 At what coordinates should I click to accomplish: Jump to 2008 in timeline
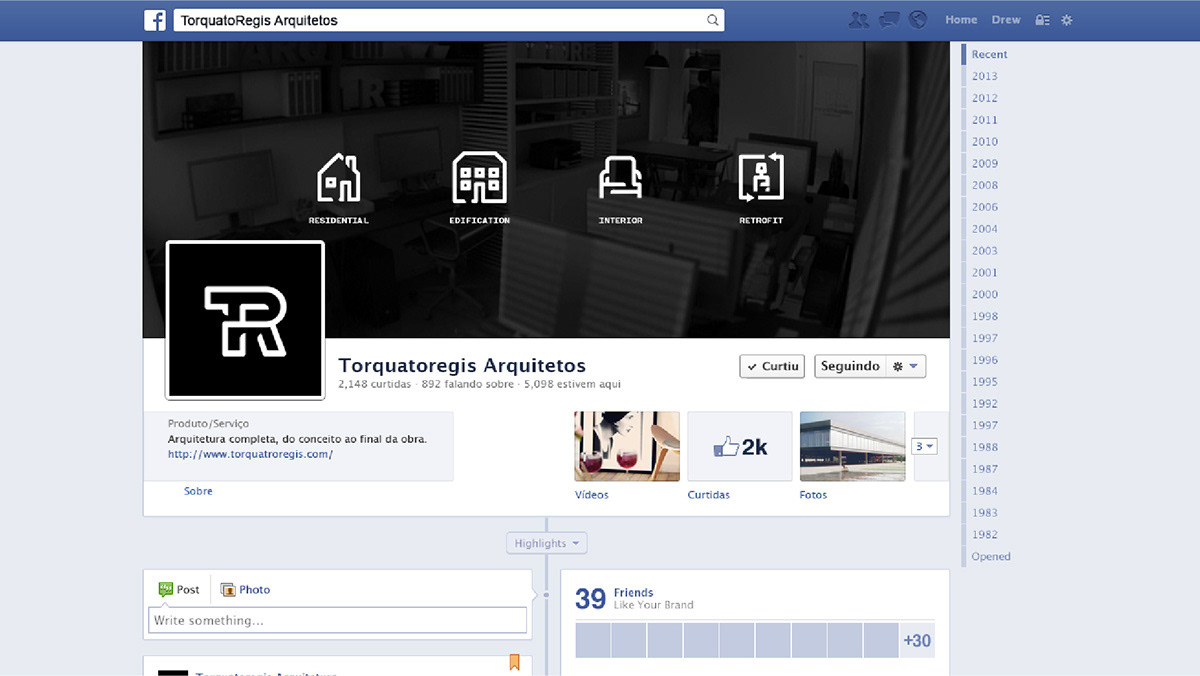click(x=985, y=185)
